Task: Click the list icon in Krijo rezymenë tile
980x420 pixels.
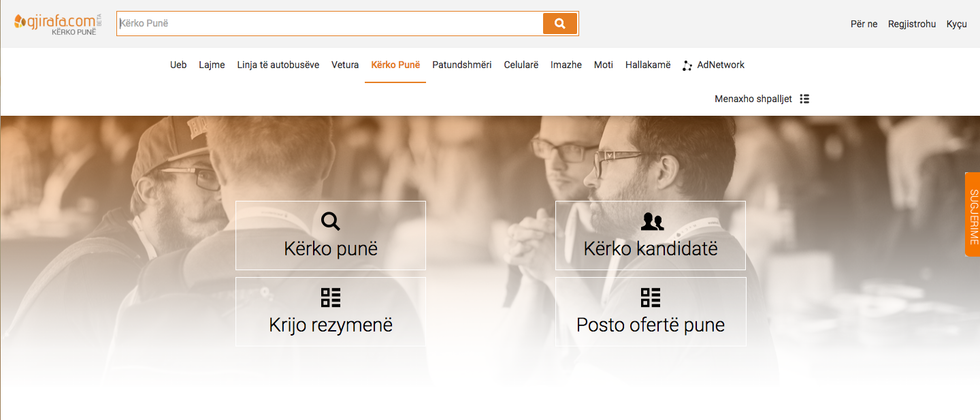Action: [331, 298]
